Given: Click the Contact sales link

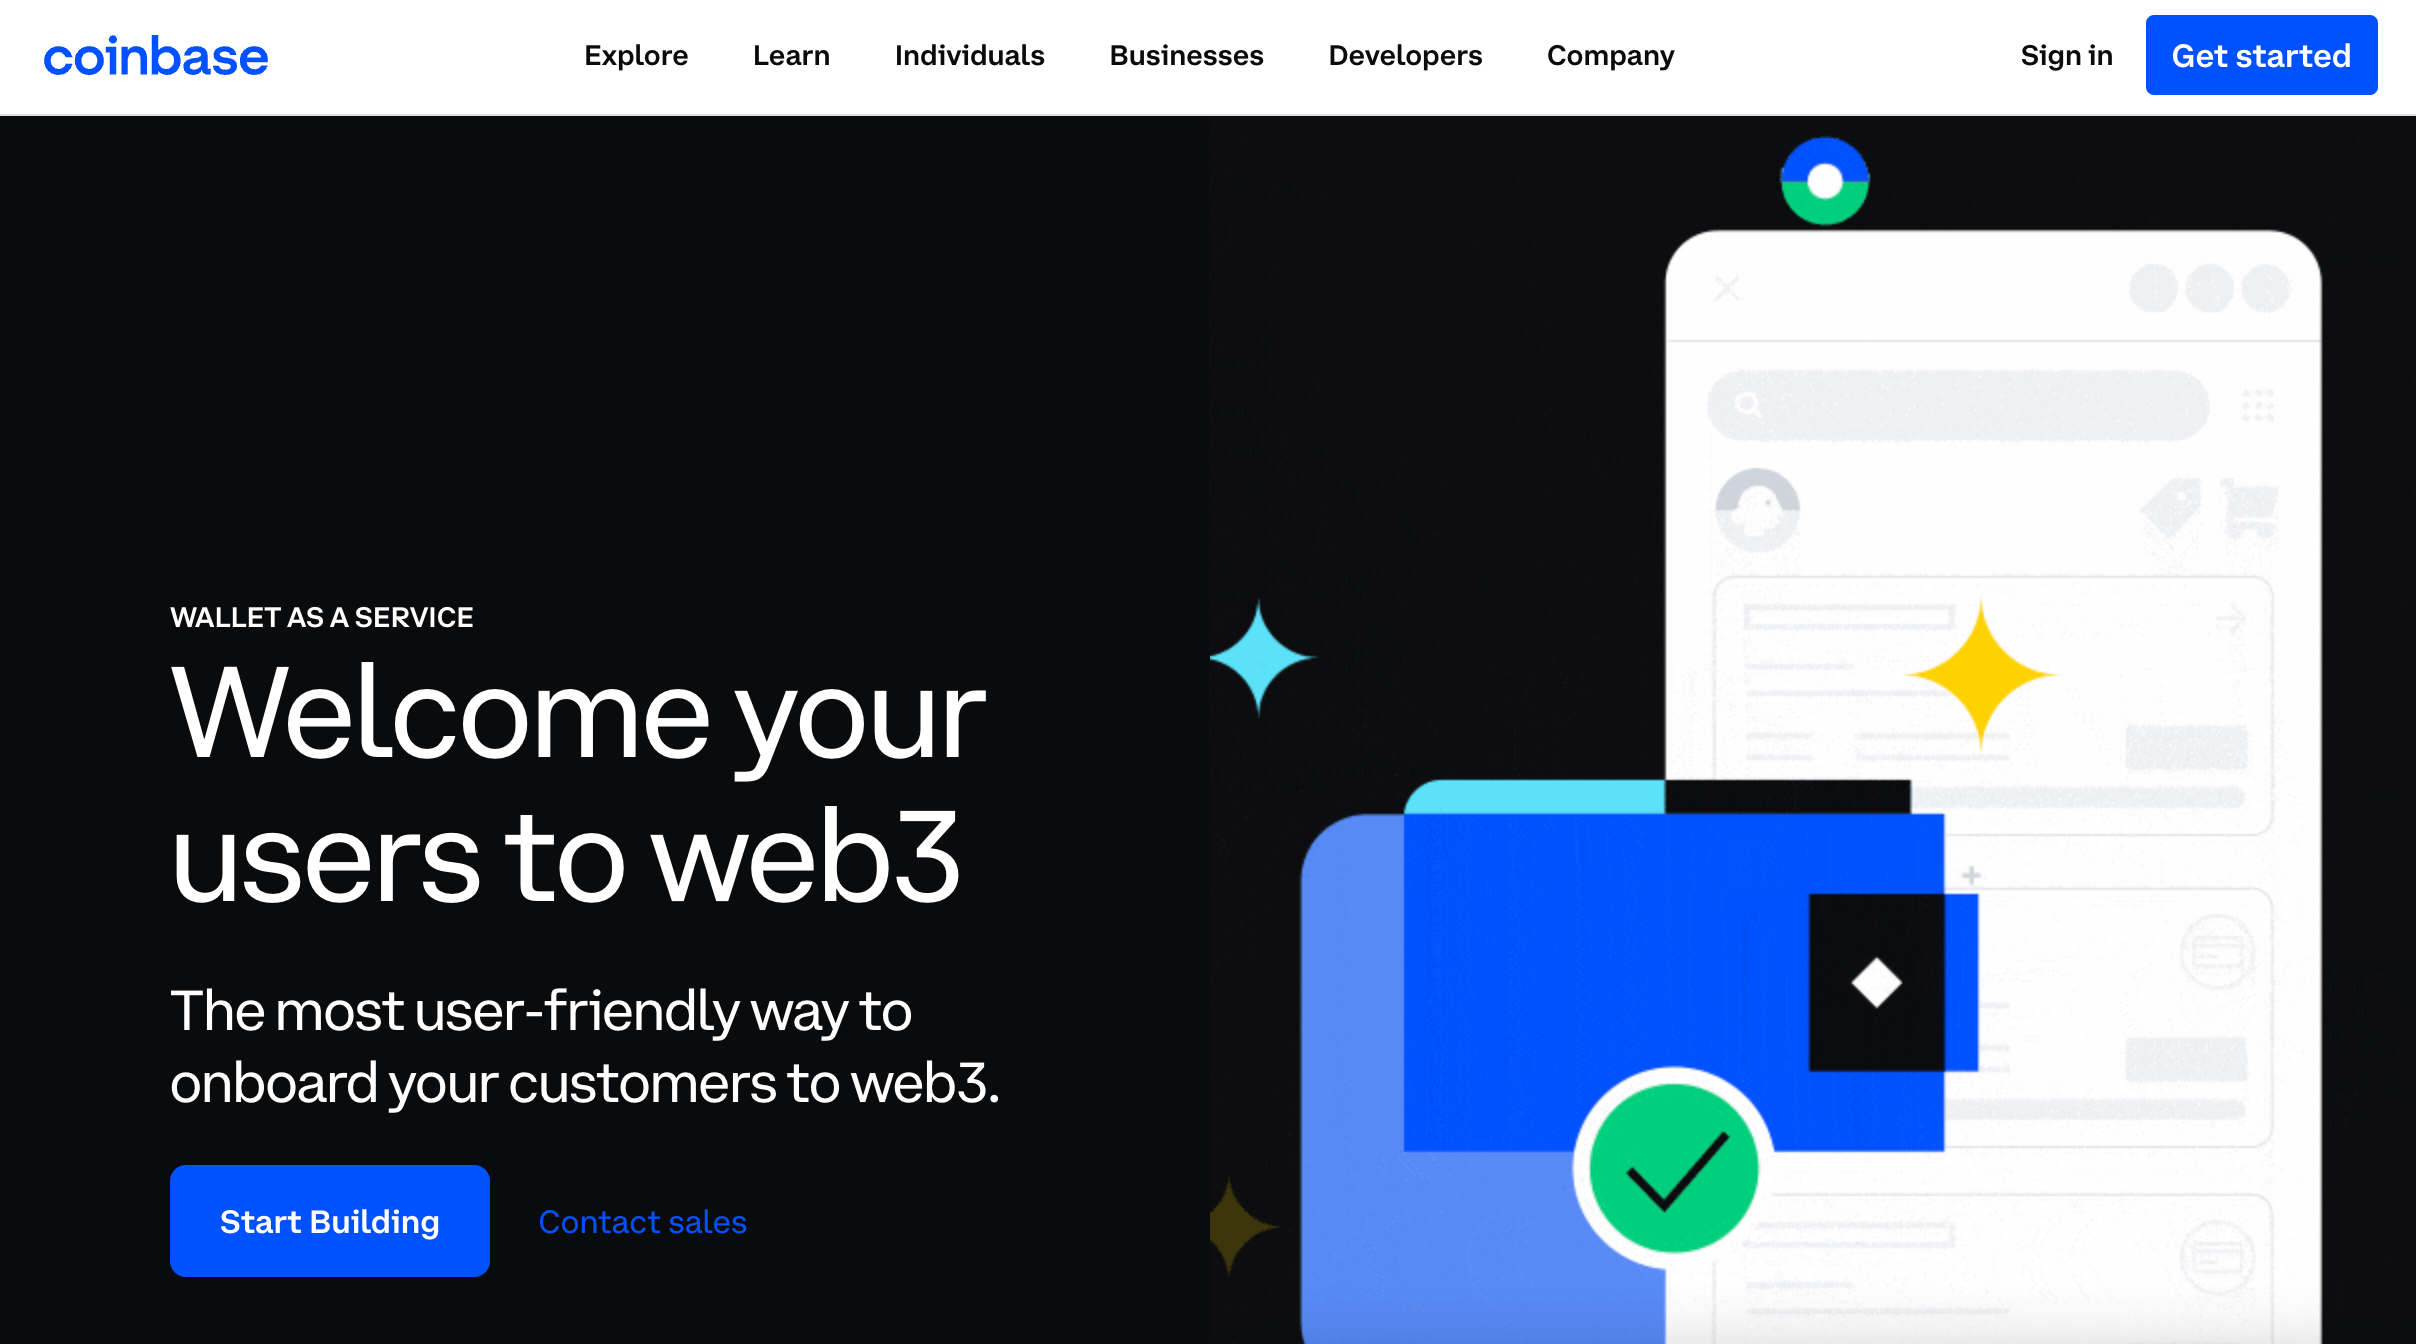Looking at the screenshot, I should (642, 1222).
